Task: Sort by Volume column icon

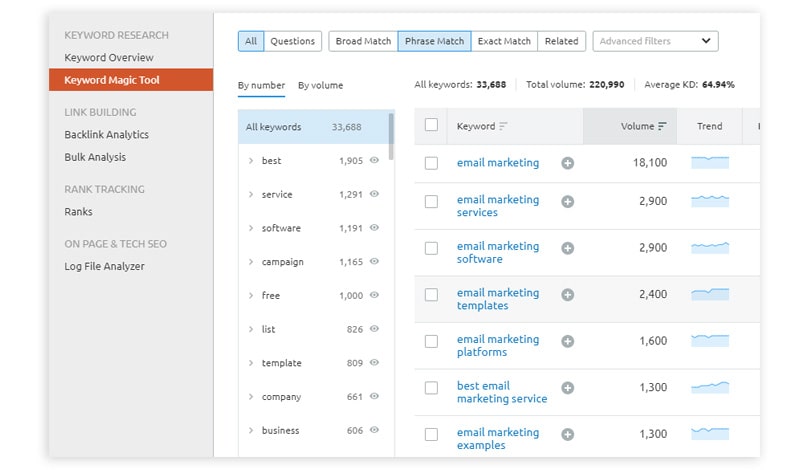Action: 662,127
